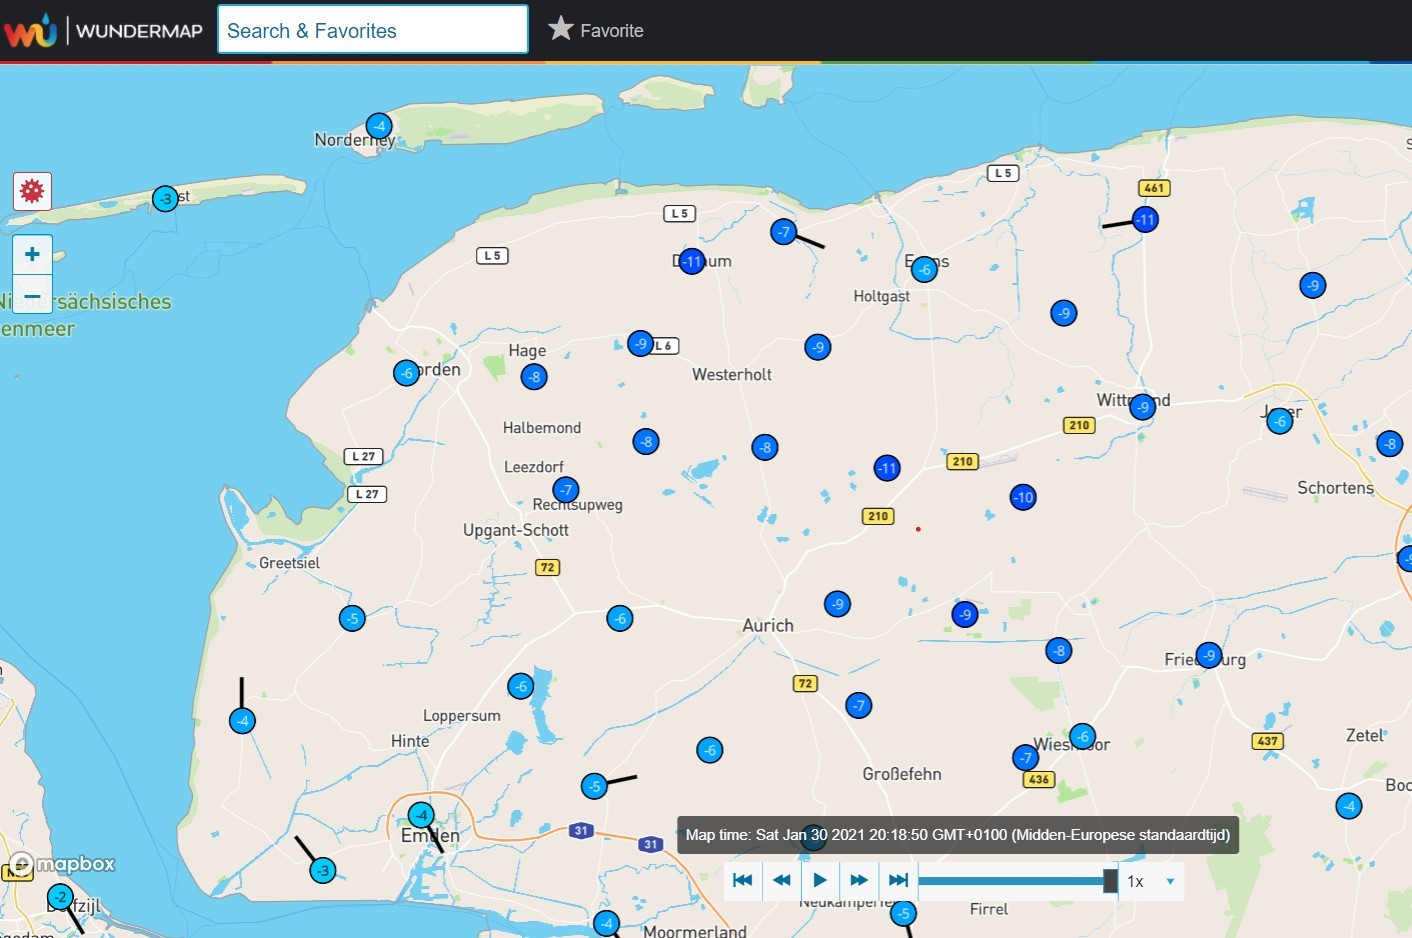The width and height of the screenshot is (1412, 938).
Task: Skip to last timeline frame
Action: point(898,880)
